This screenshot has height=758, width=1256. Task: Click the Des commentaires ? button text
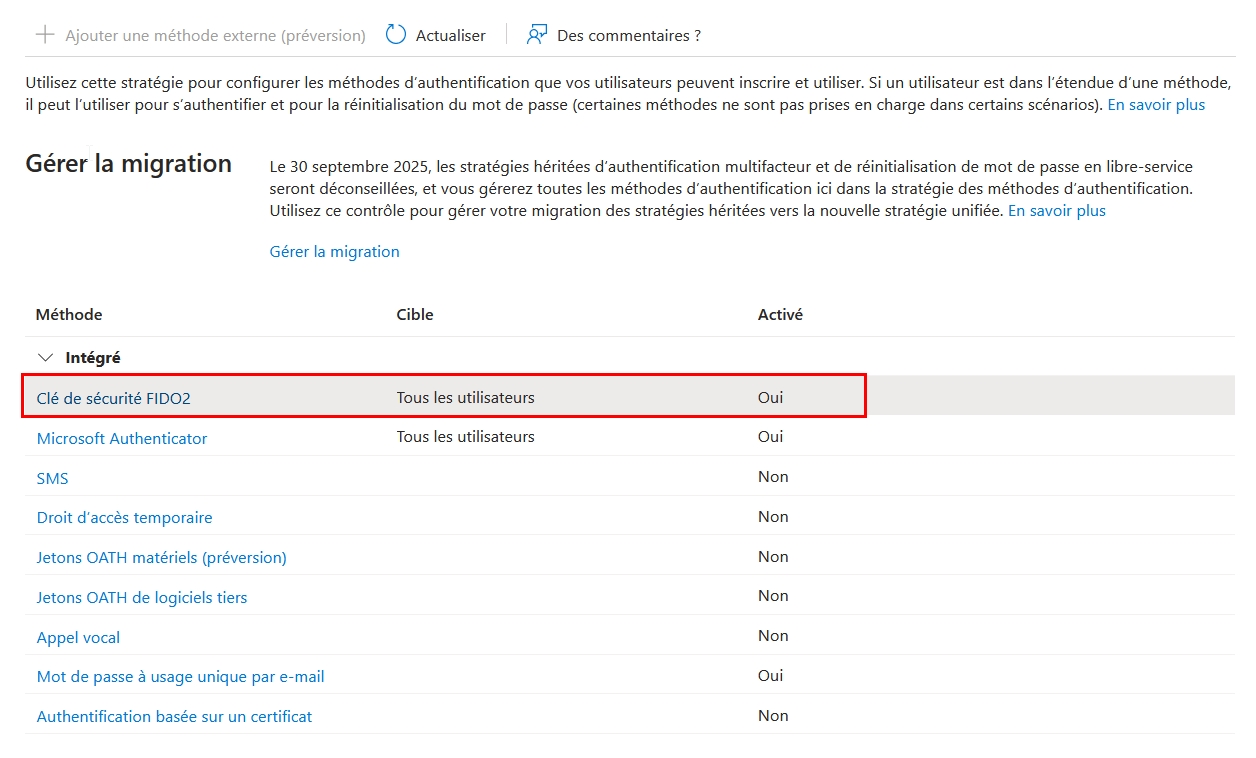pos(629,36)
